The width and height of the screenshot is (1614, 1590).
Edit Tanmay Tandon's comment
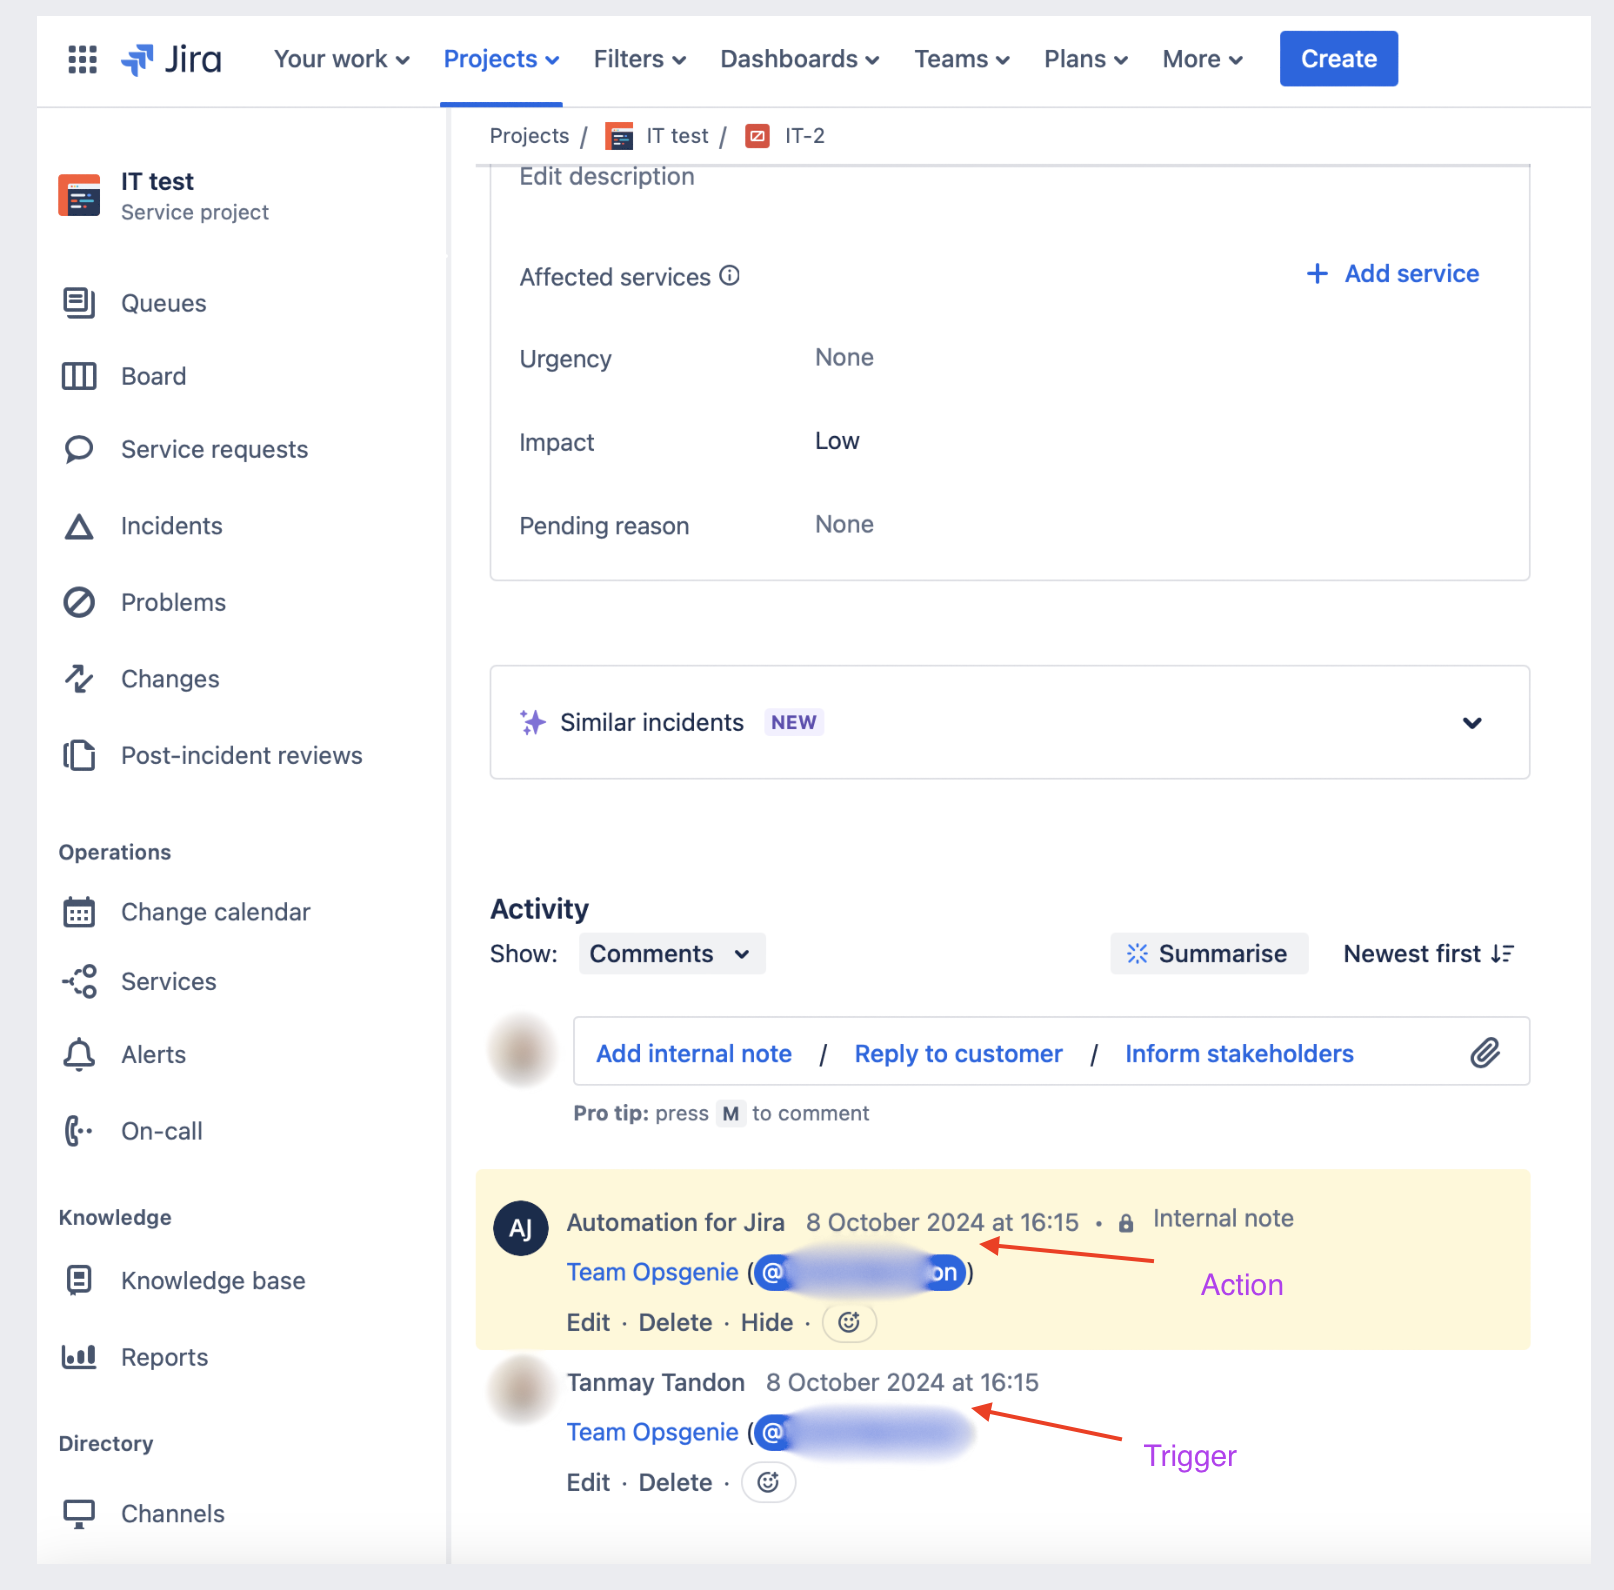pyautogui.click(x=588, y=1482)
